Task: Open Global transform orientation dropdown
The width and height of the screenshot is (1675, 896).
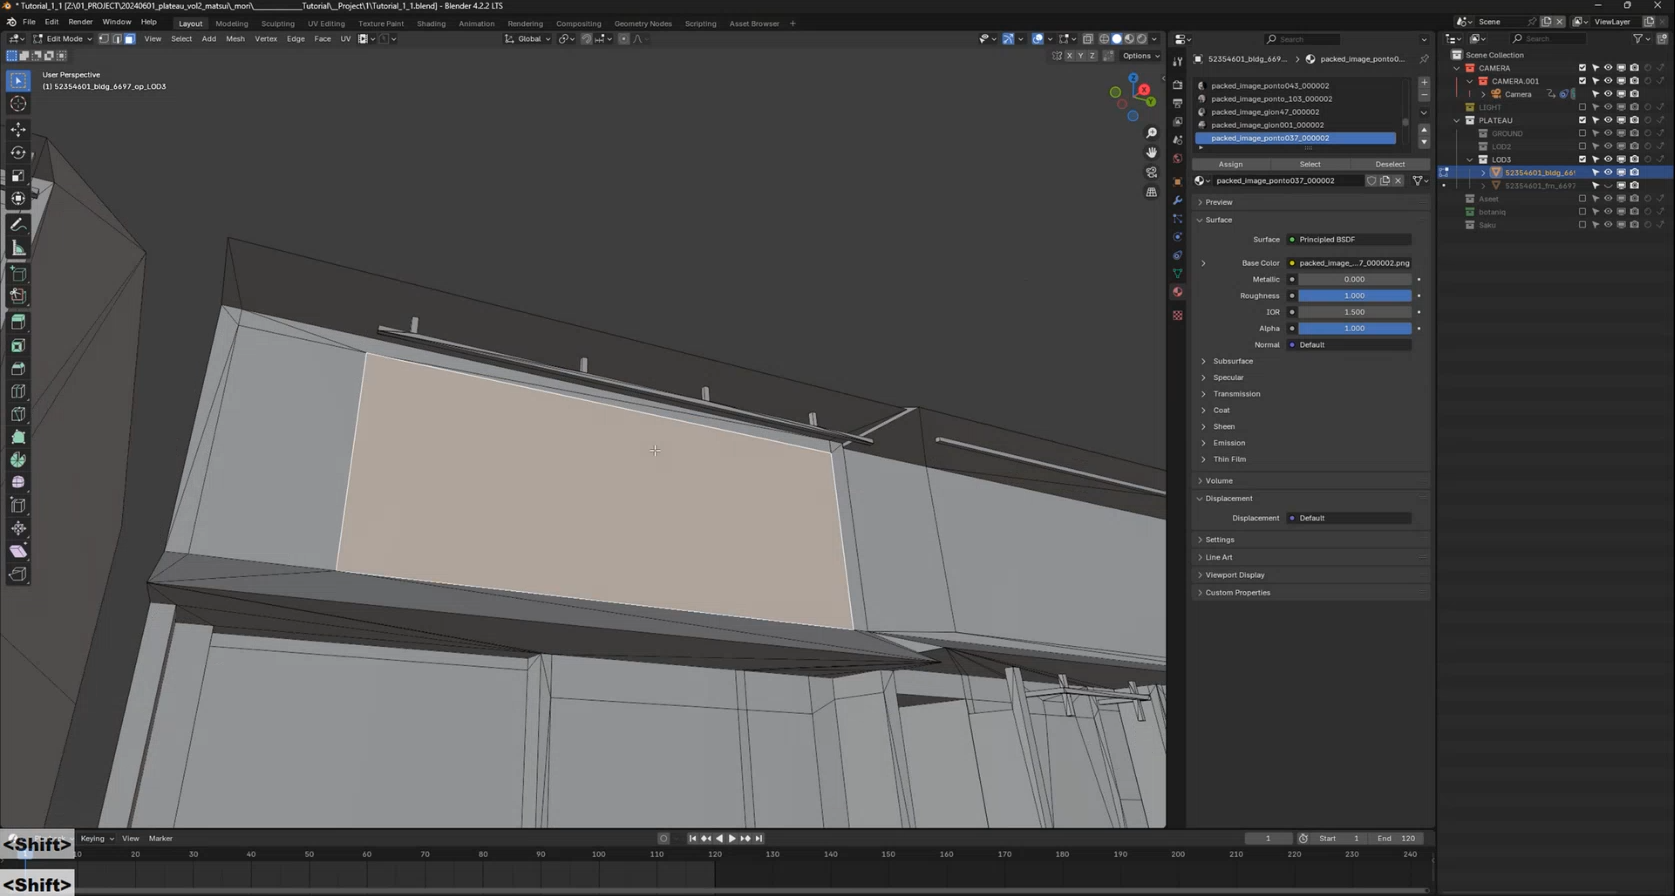Action: 527,39
